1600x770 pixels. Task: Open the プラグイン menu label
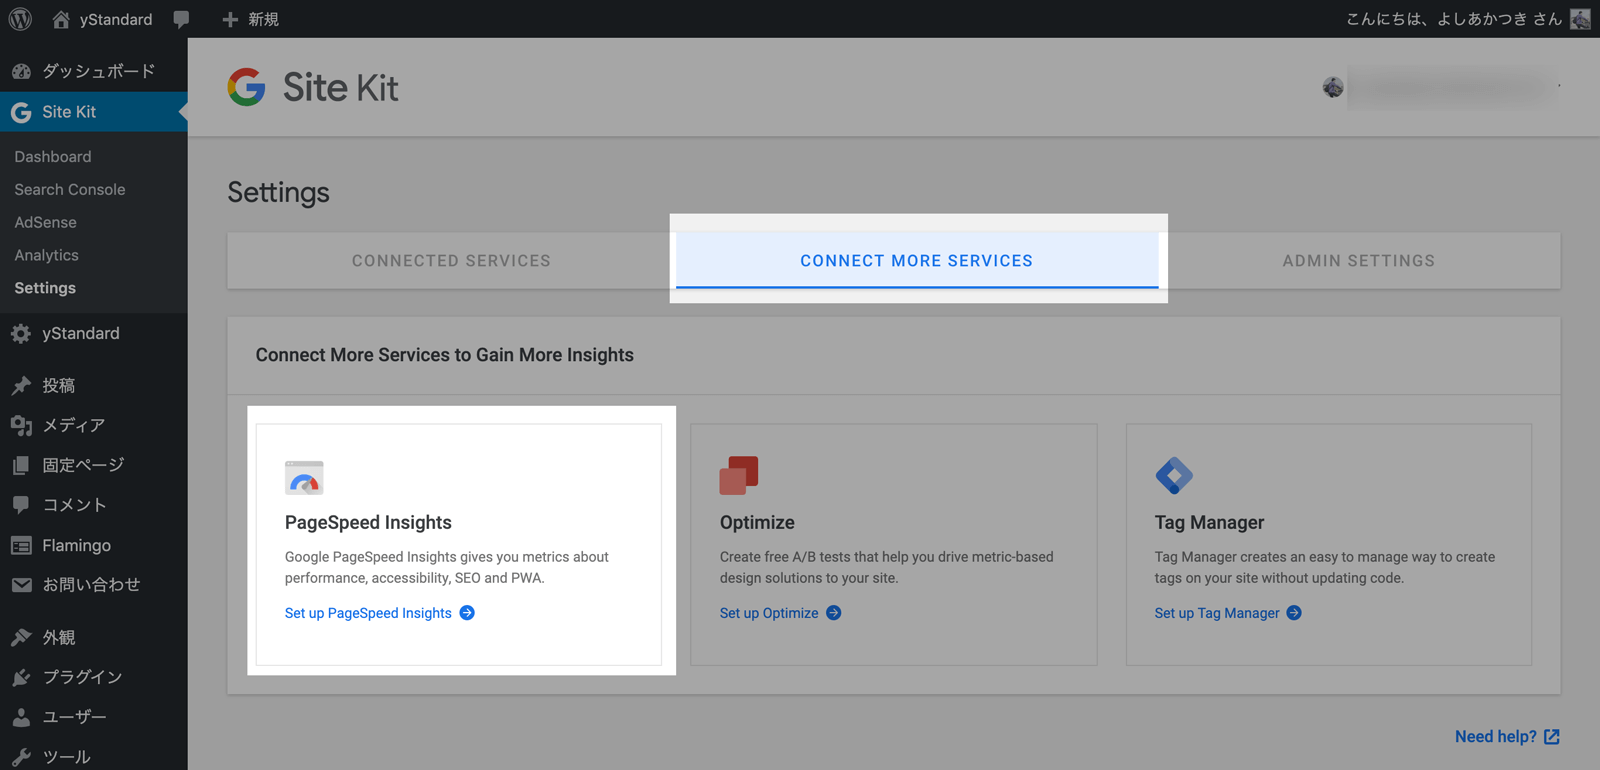pos(82,677)
